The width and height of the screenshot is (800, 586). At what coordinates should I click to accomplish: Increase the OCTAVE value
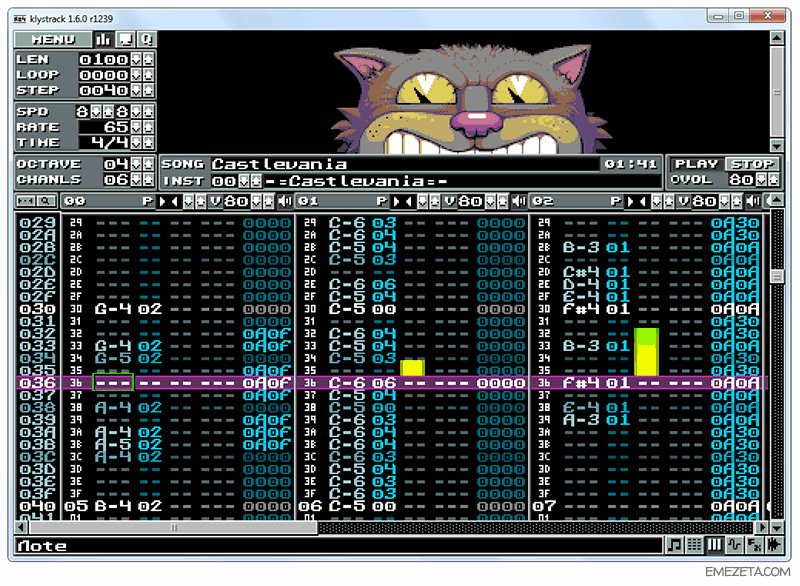(148, 164)
